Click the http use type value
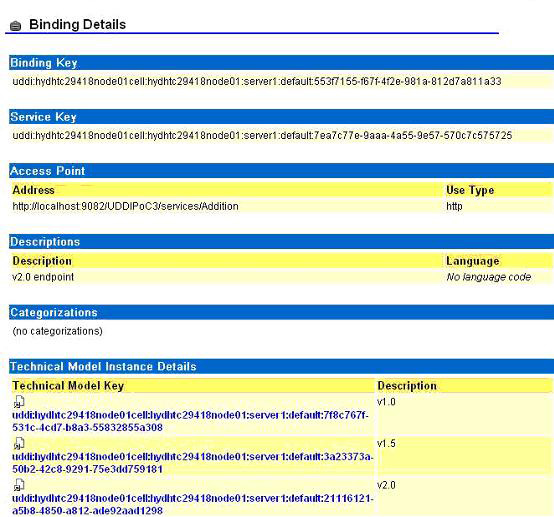This screenshot has height=517, width=554. point(454,206)
